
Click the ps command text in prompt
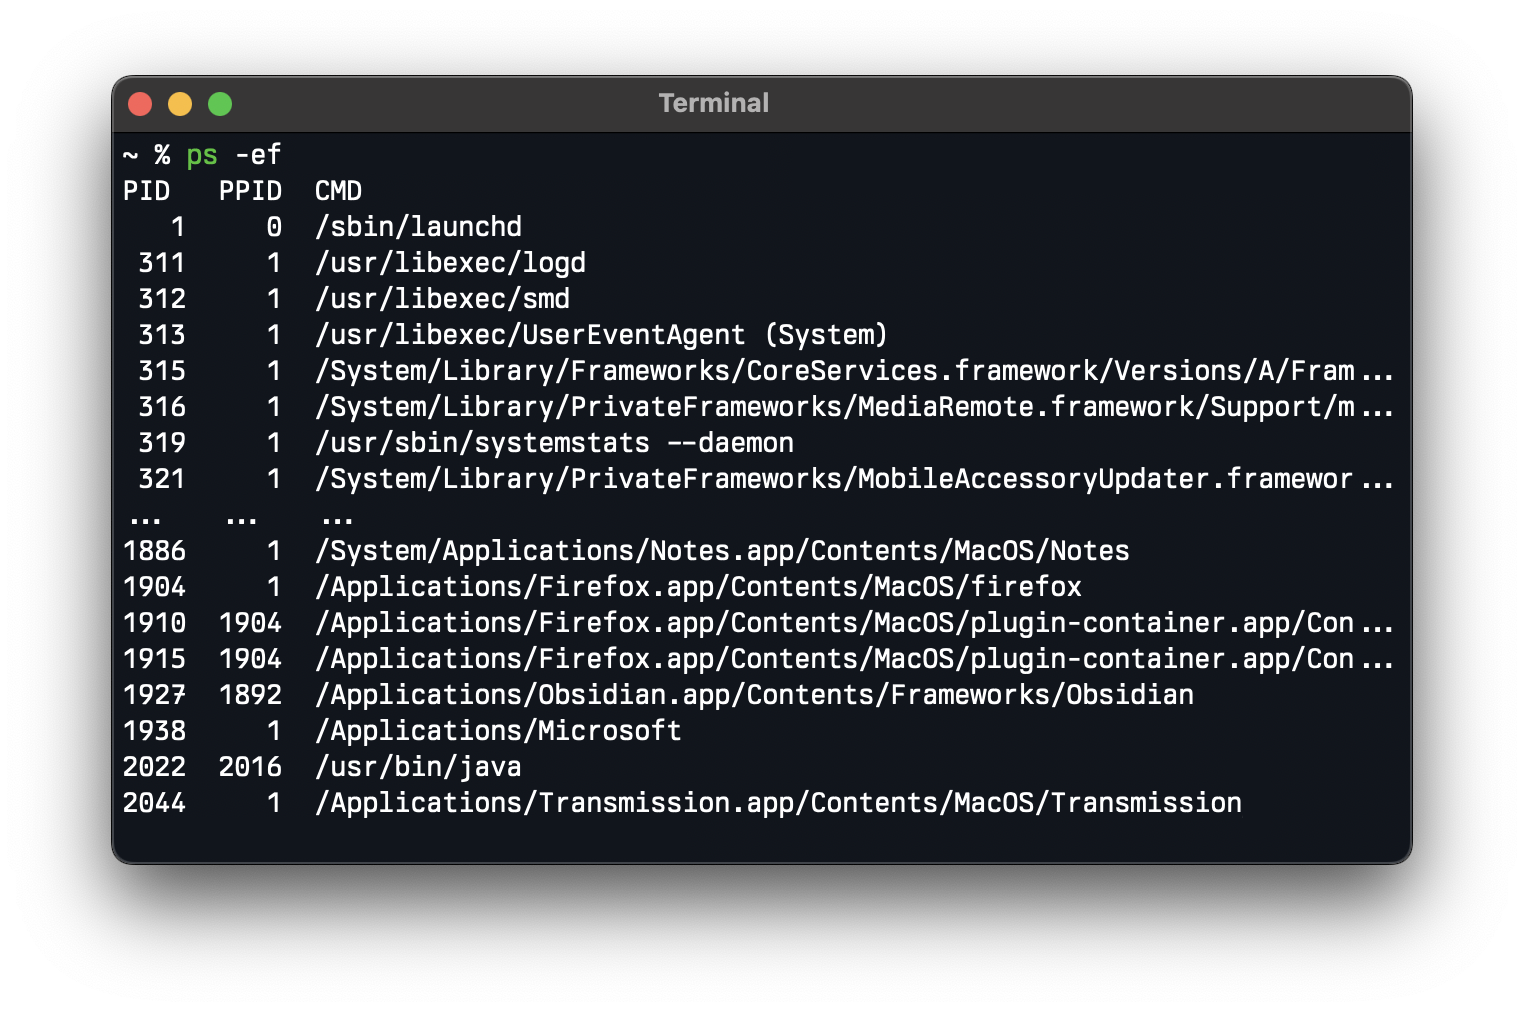(x=202, y=155)
